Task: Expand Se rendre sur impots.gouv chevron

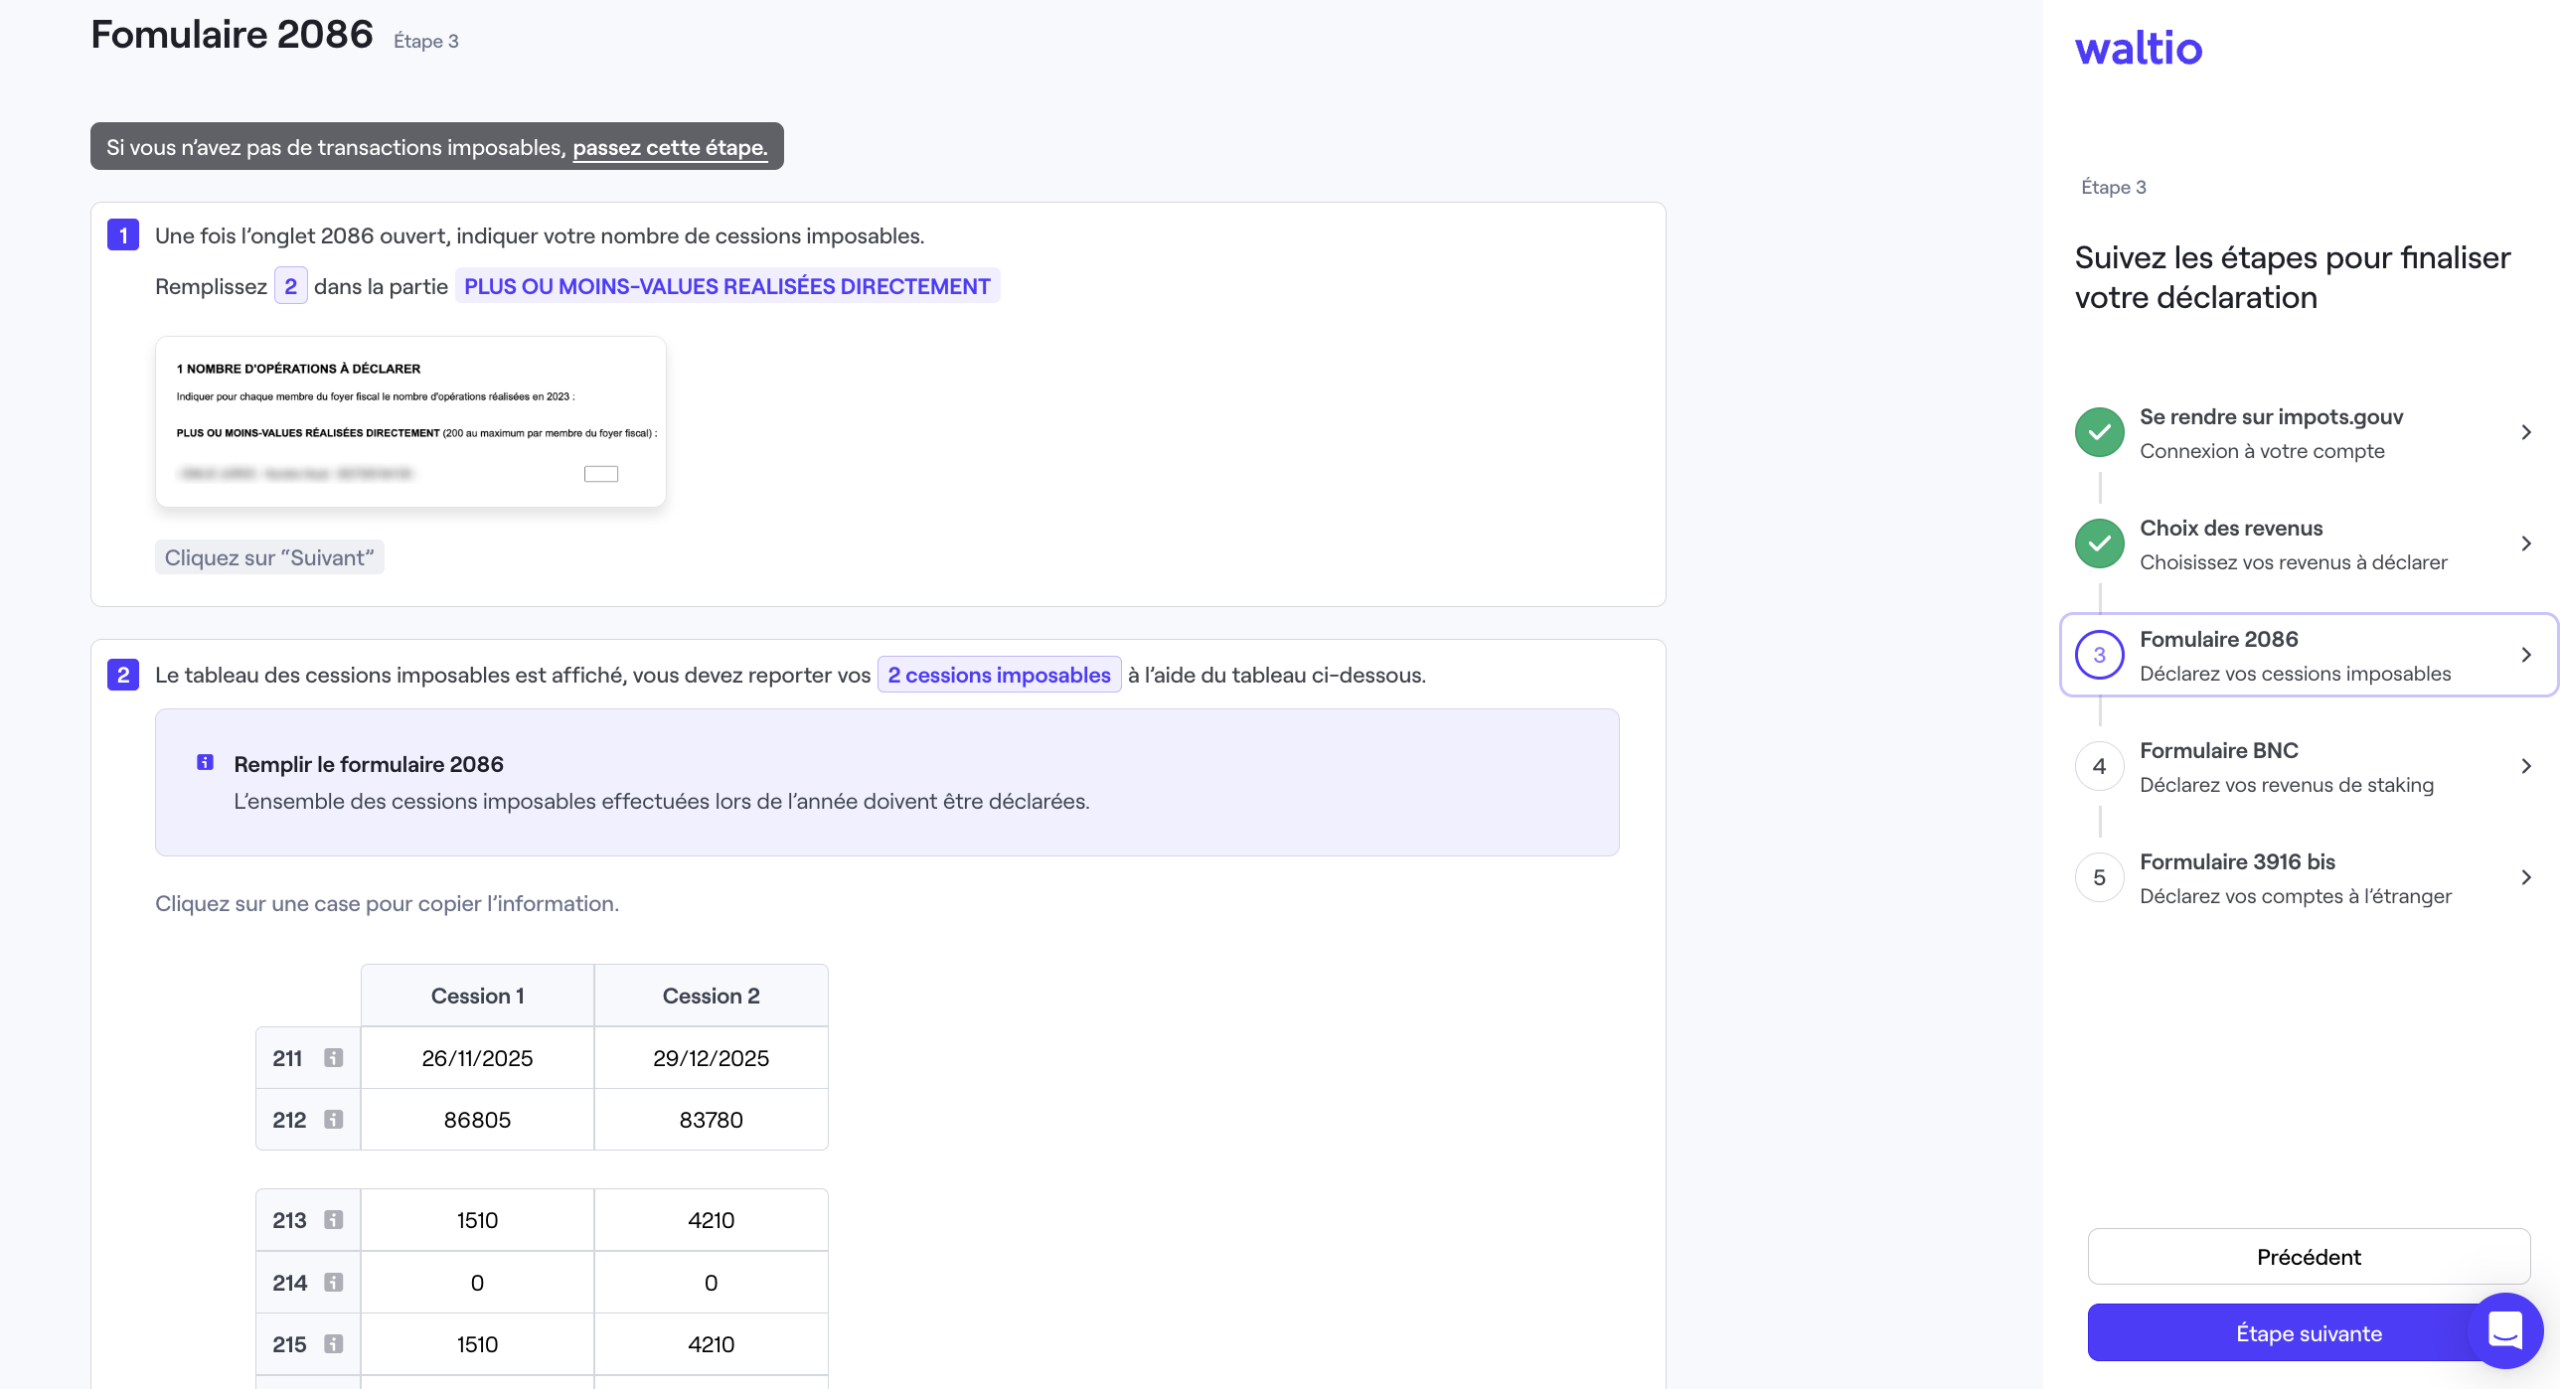Action: tap(2526, 433)
